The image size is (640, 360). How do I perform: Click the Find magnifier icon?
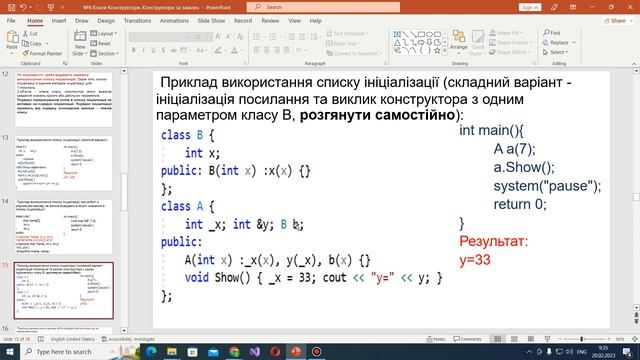click(x=546, y=33)
